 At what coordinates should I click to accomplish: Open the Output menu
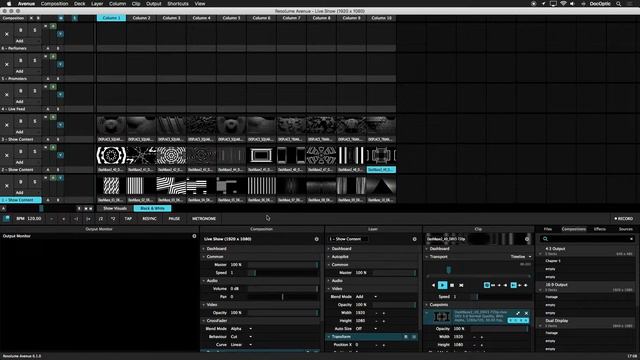[x=153, y=4]
